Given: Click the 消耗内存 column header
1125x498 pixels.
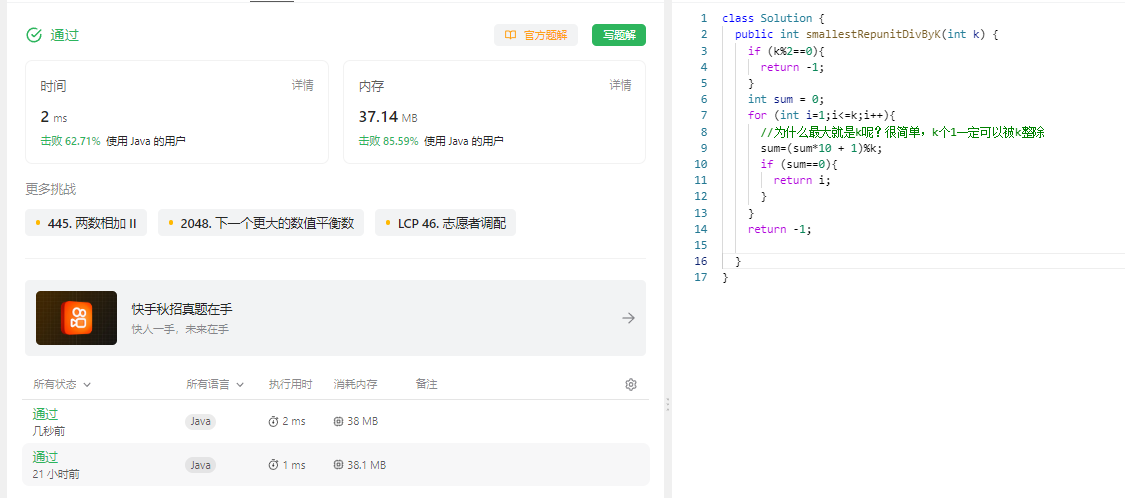Looking at the screenshot, I should click(355, 385).
